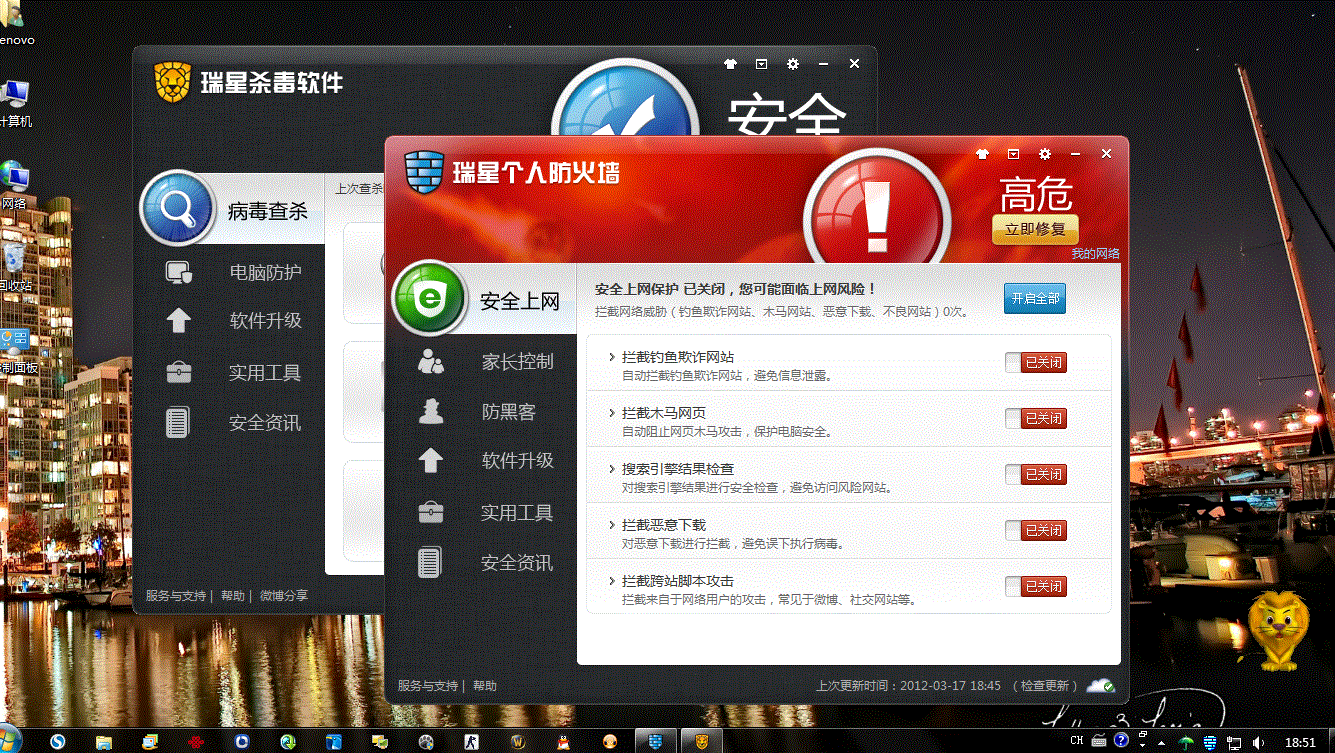The image size is (1335, 753).
Task: Open the Network desktop icon
Action: coord(14,185)
